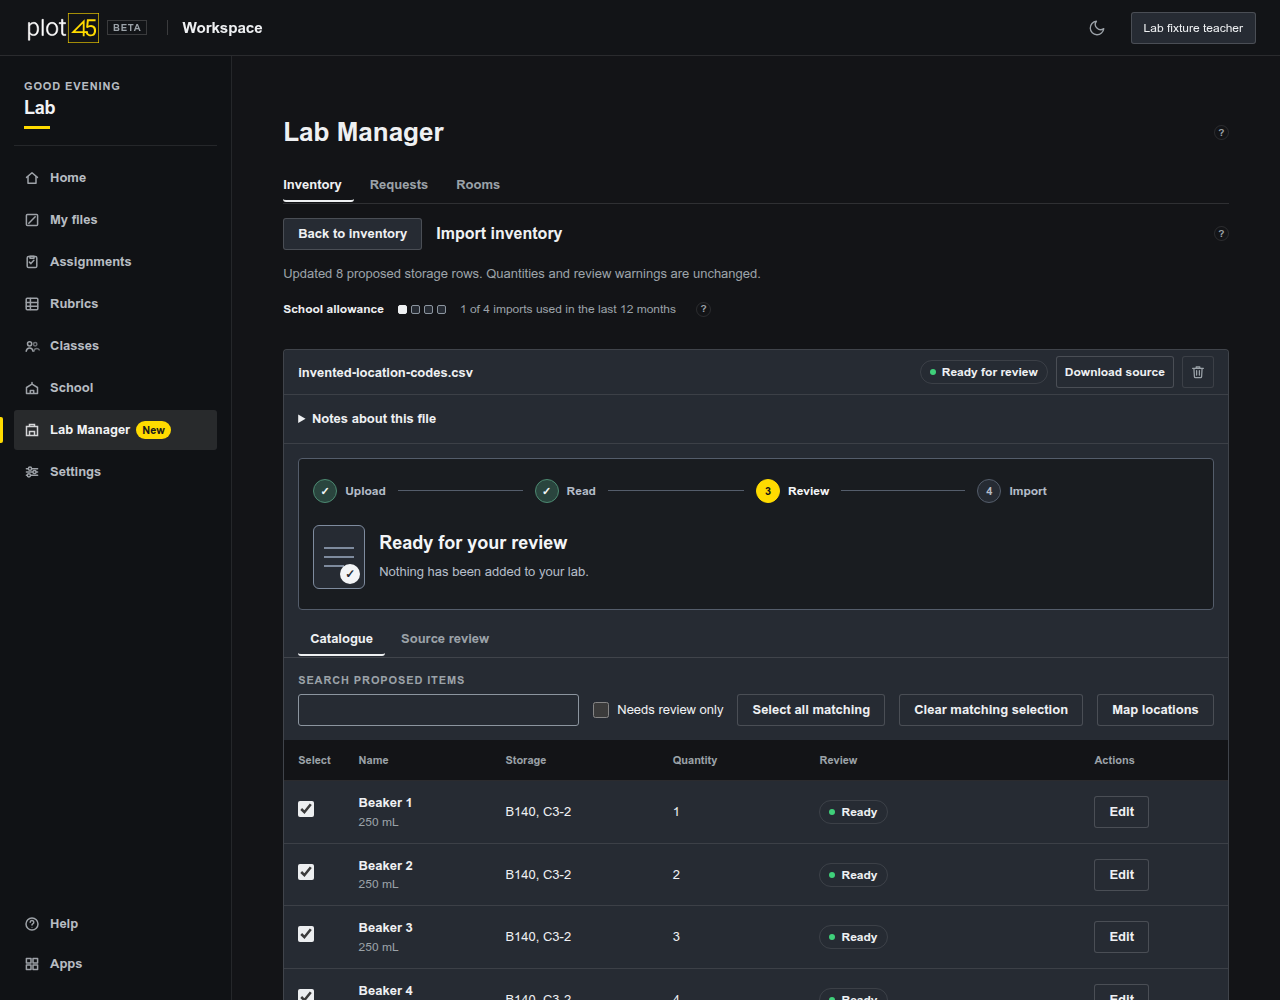Image resolution: width=1280 pixels, height=1000 pixels.
Task: Edit the Beaker 3 row
Action: tap(1121, 937)
